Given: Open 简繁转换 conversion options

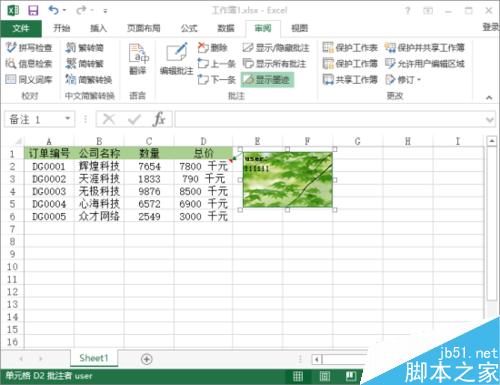Looking at the screenshot, I should point(88,79).
